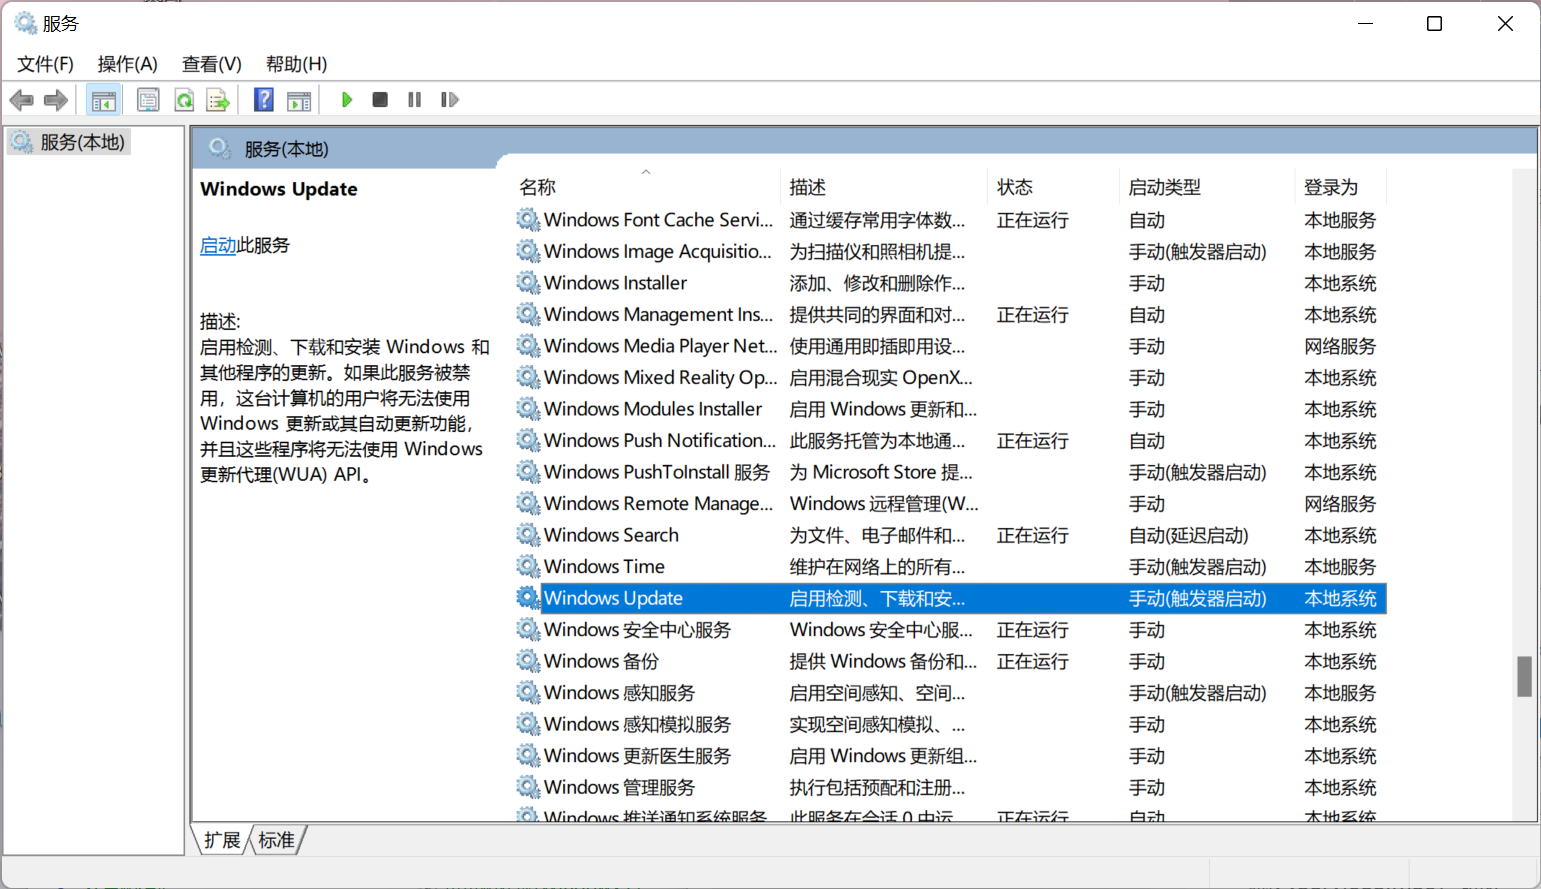Viewport: 1541px width, 889px height.
Task: Select Windows PushToInstall 服务 row
Action: tap(951, 472)
